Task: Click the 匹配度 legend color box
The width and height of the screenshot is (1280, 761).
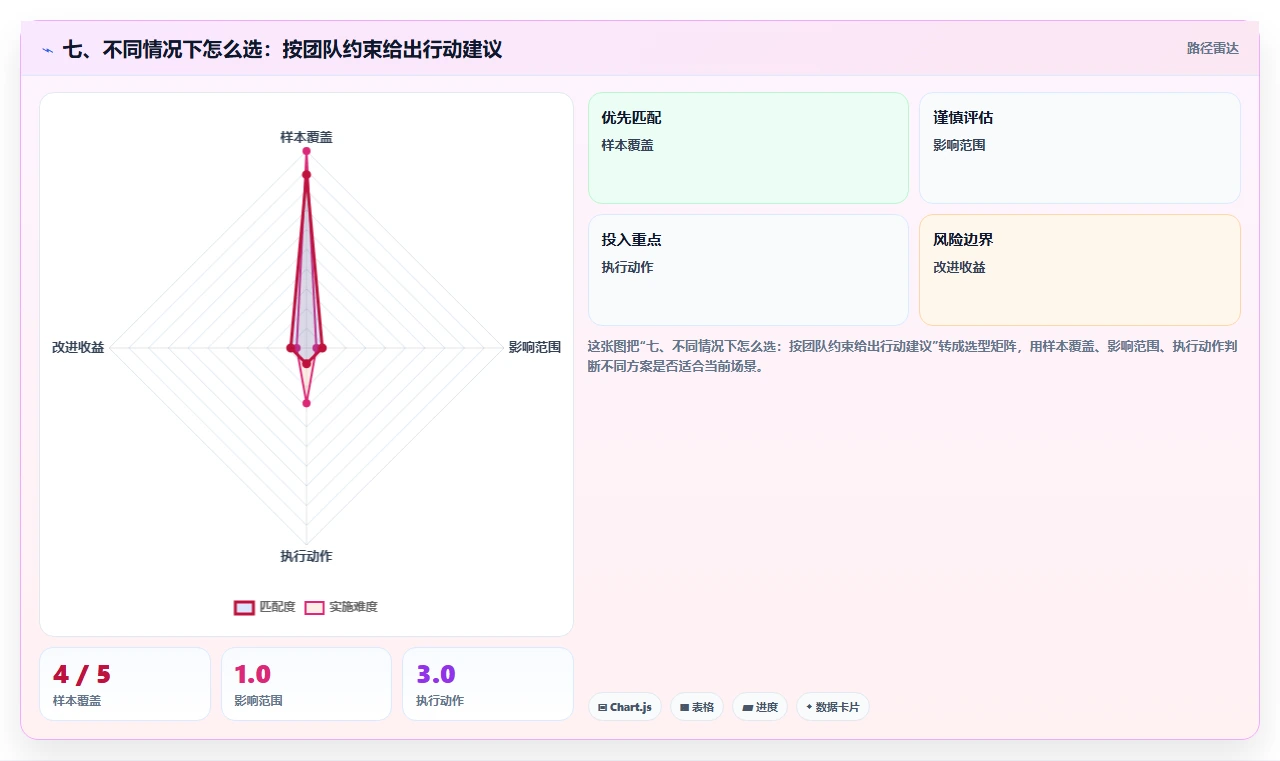Action: [244, 607]
